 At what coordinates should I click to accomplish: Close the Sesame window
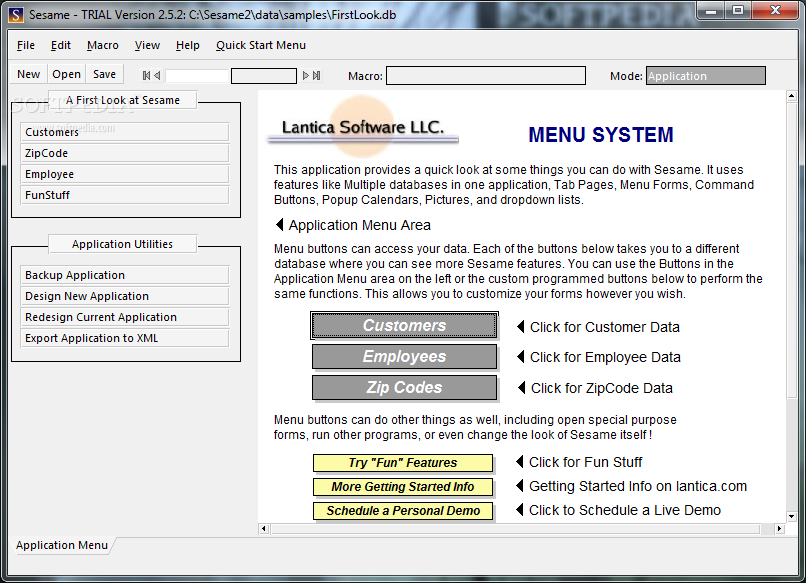(776, 11)
